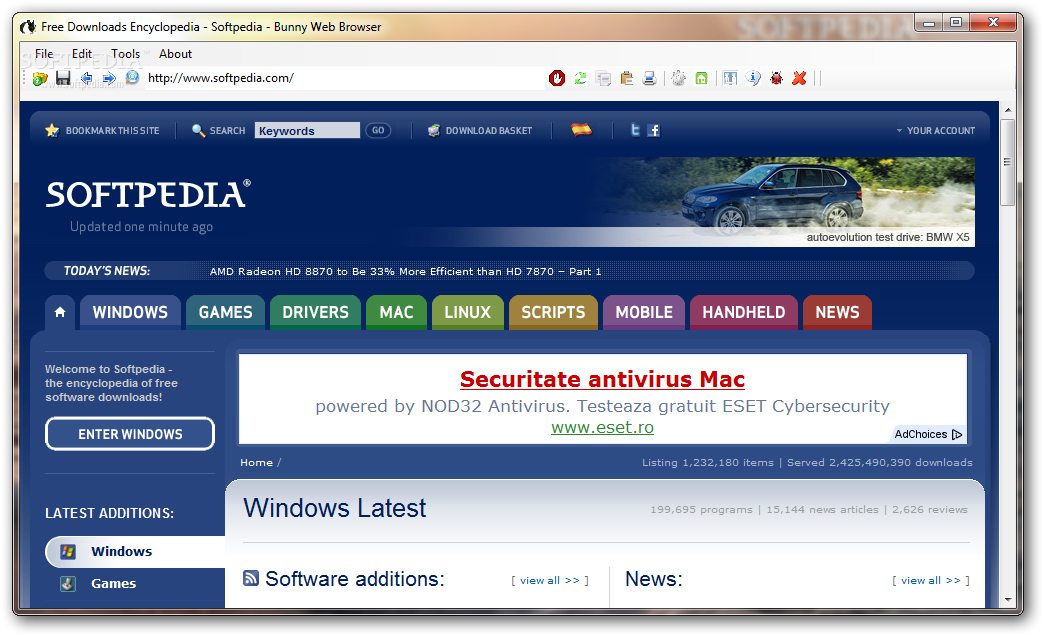Viewport: 1044px width, 636px height.
Task: Go forward with the right arrow
Action: coord(109,79)
